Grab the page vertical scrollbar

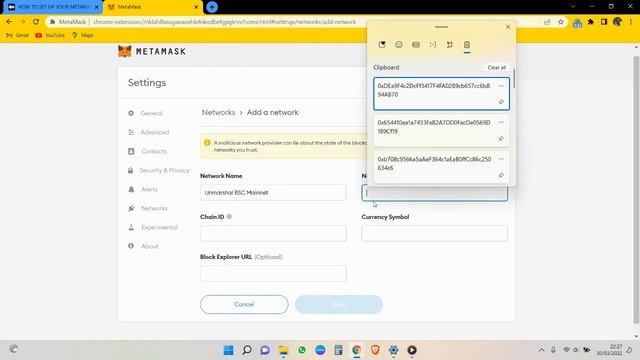pos(636,190)
